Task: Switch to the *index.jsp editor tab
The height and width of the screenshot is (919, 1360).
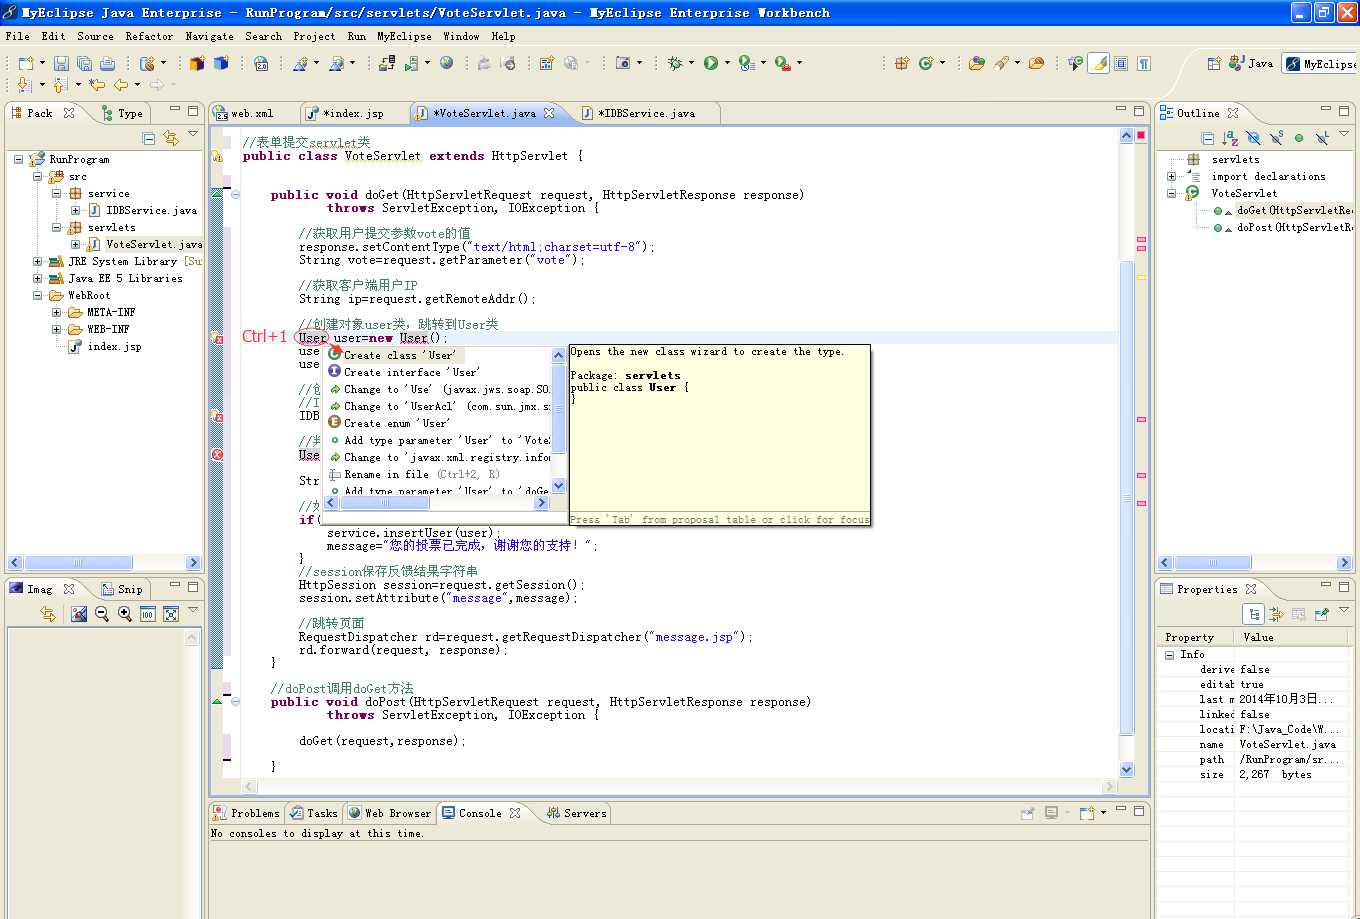Action: point(353,113)
